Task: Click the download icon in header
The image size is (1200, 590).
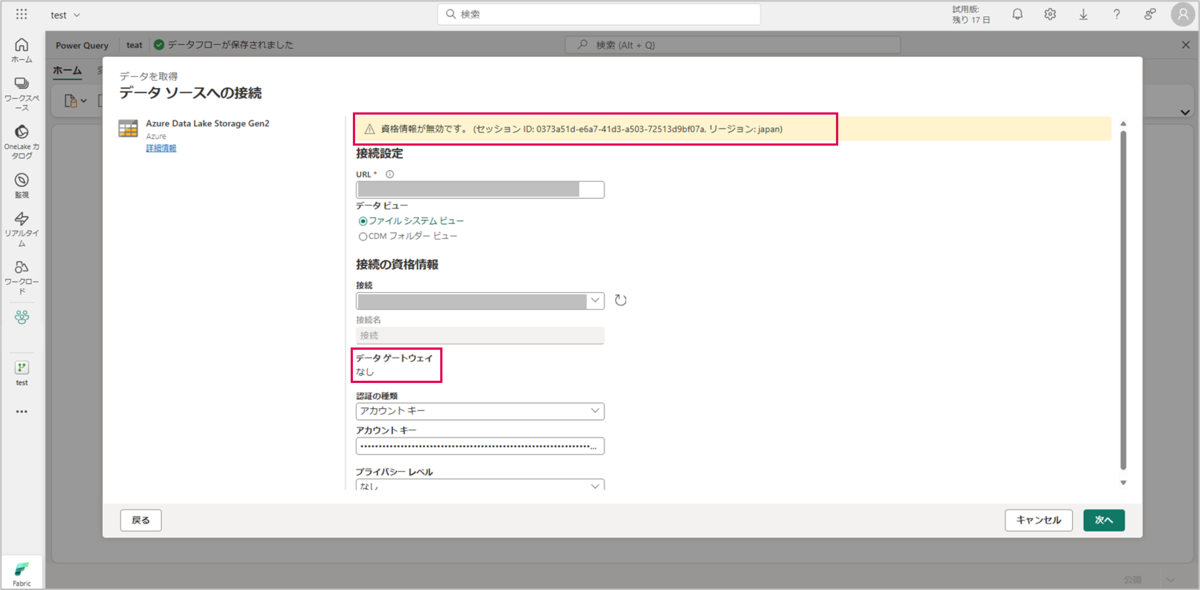Action: coord(1083,14)
